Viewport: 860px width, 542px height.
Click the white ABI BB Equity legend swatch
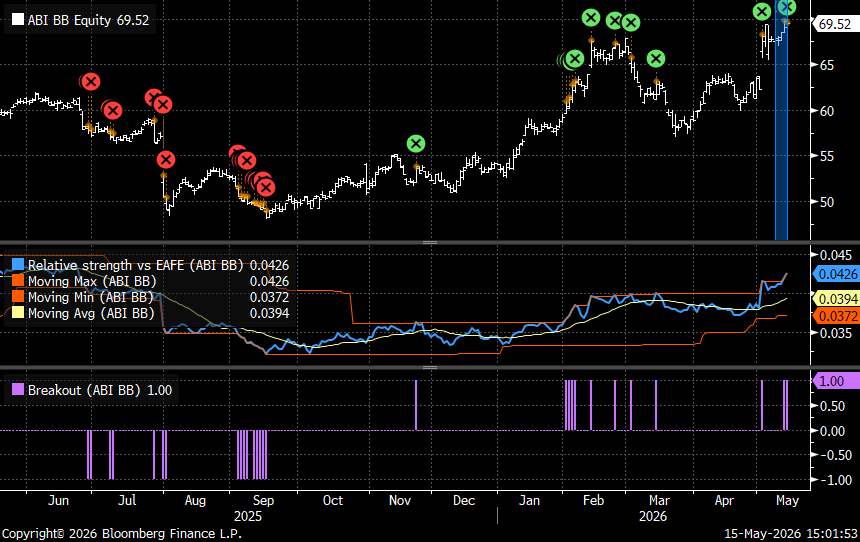18,20
